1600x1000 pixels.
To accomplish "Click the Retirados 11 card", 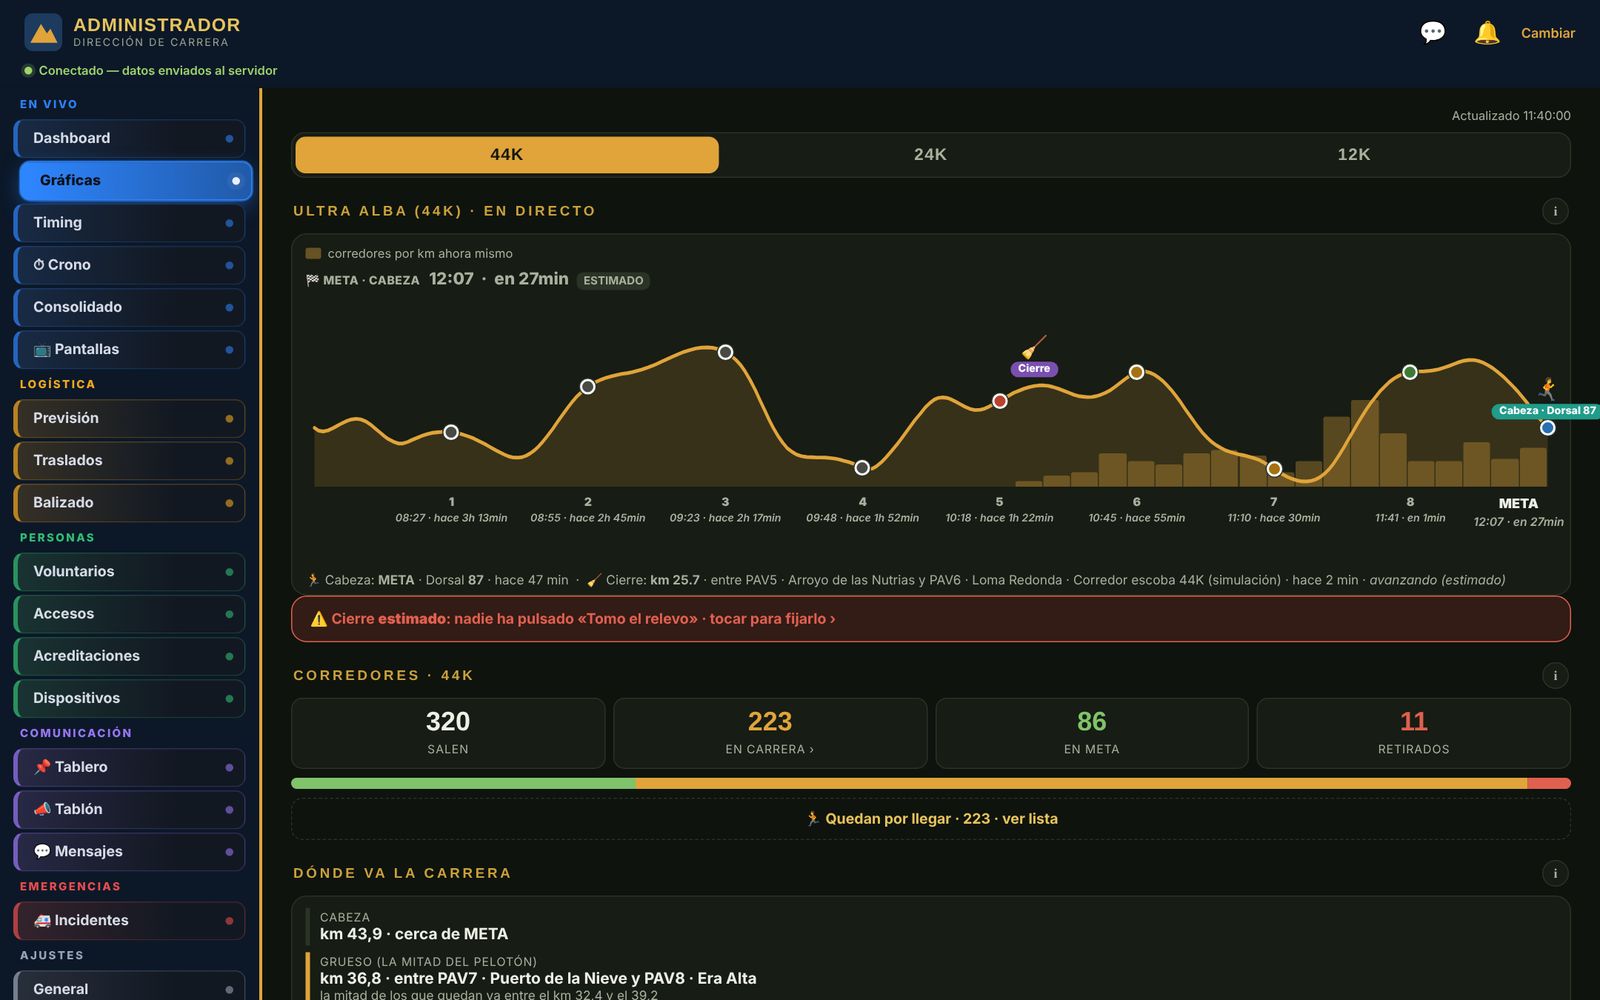I will [x=1413, y=733].
